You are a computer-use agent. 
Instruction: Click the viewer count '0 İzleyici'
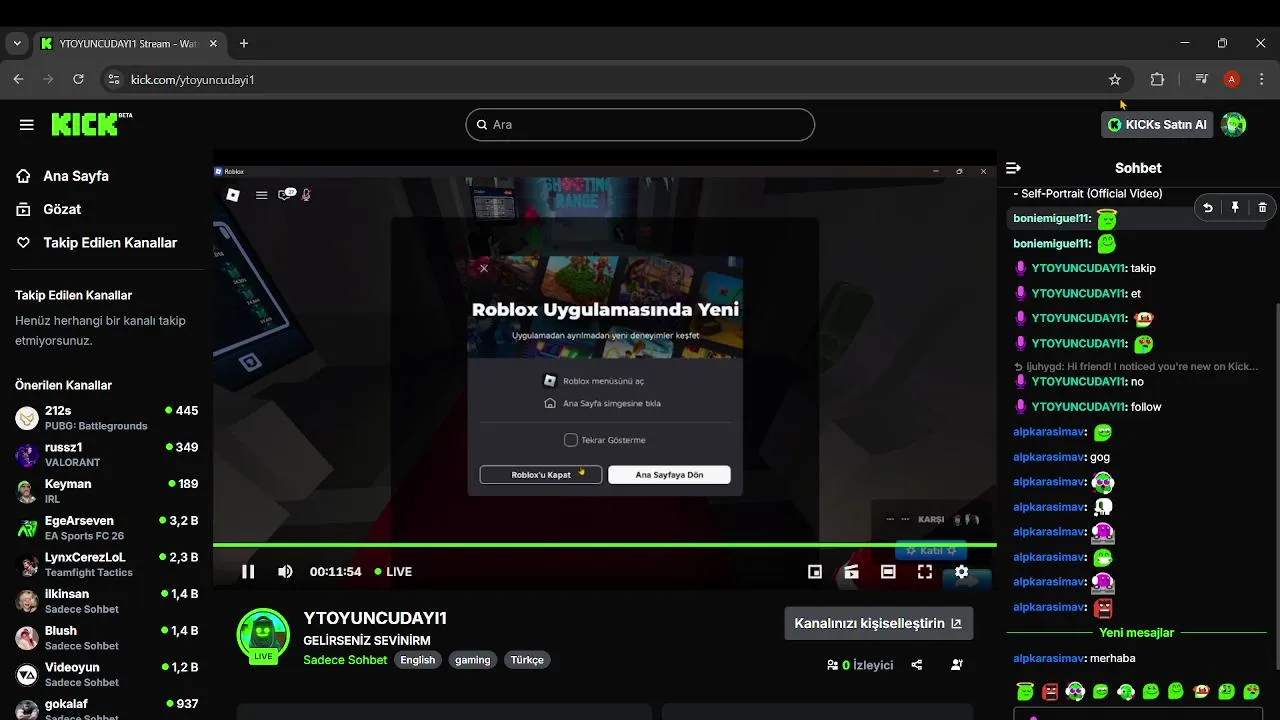pyautogui.click(x=860, y=665)
